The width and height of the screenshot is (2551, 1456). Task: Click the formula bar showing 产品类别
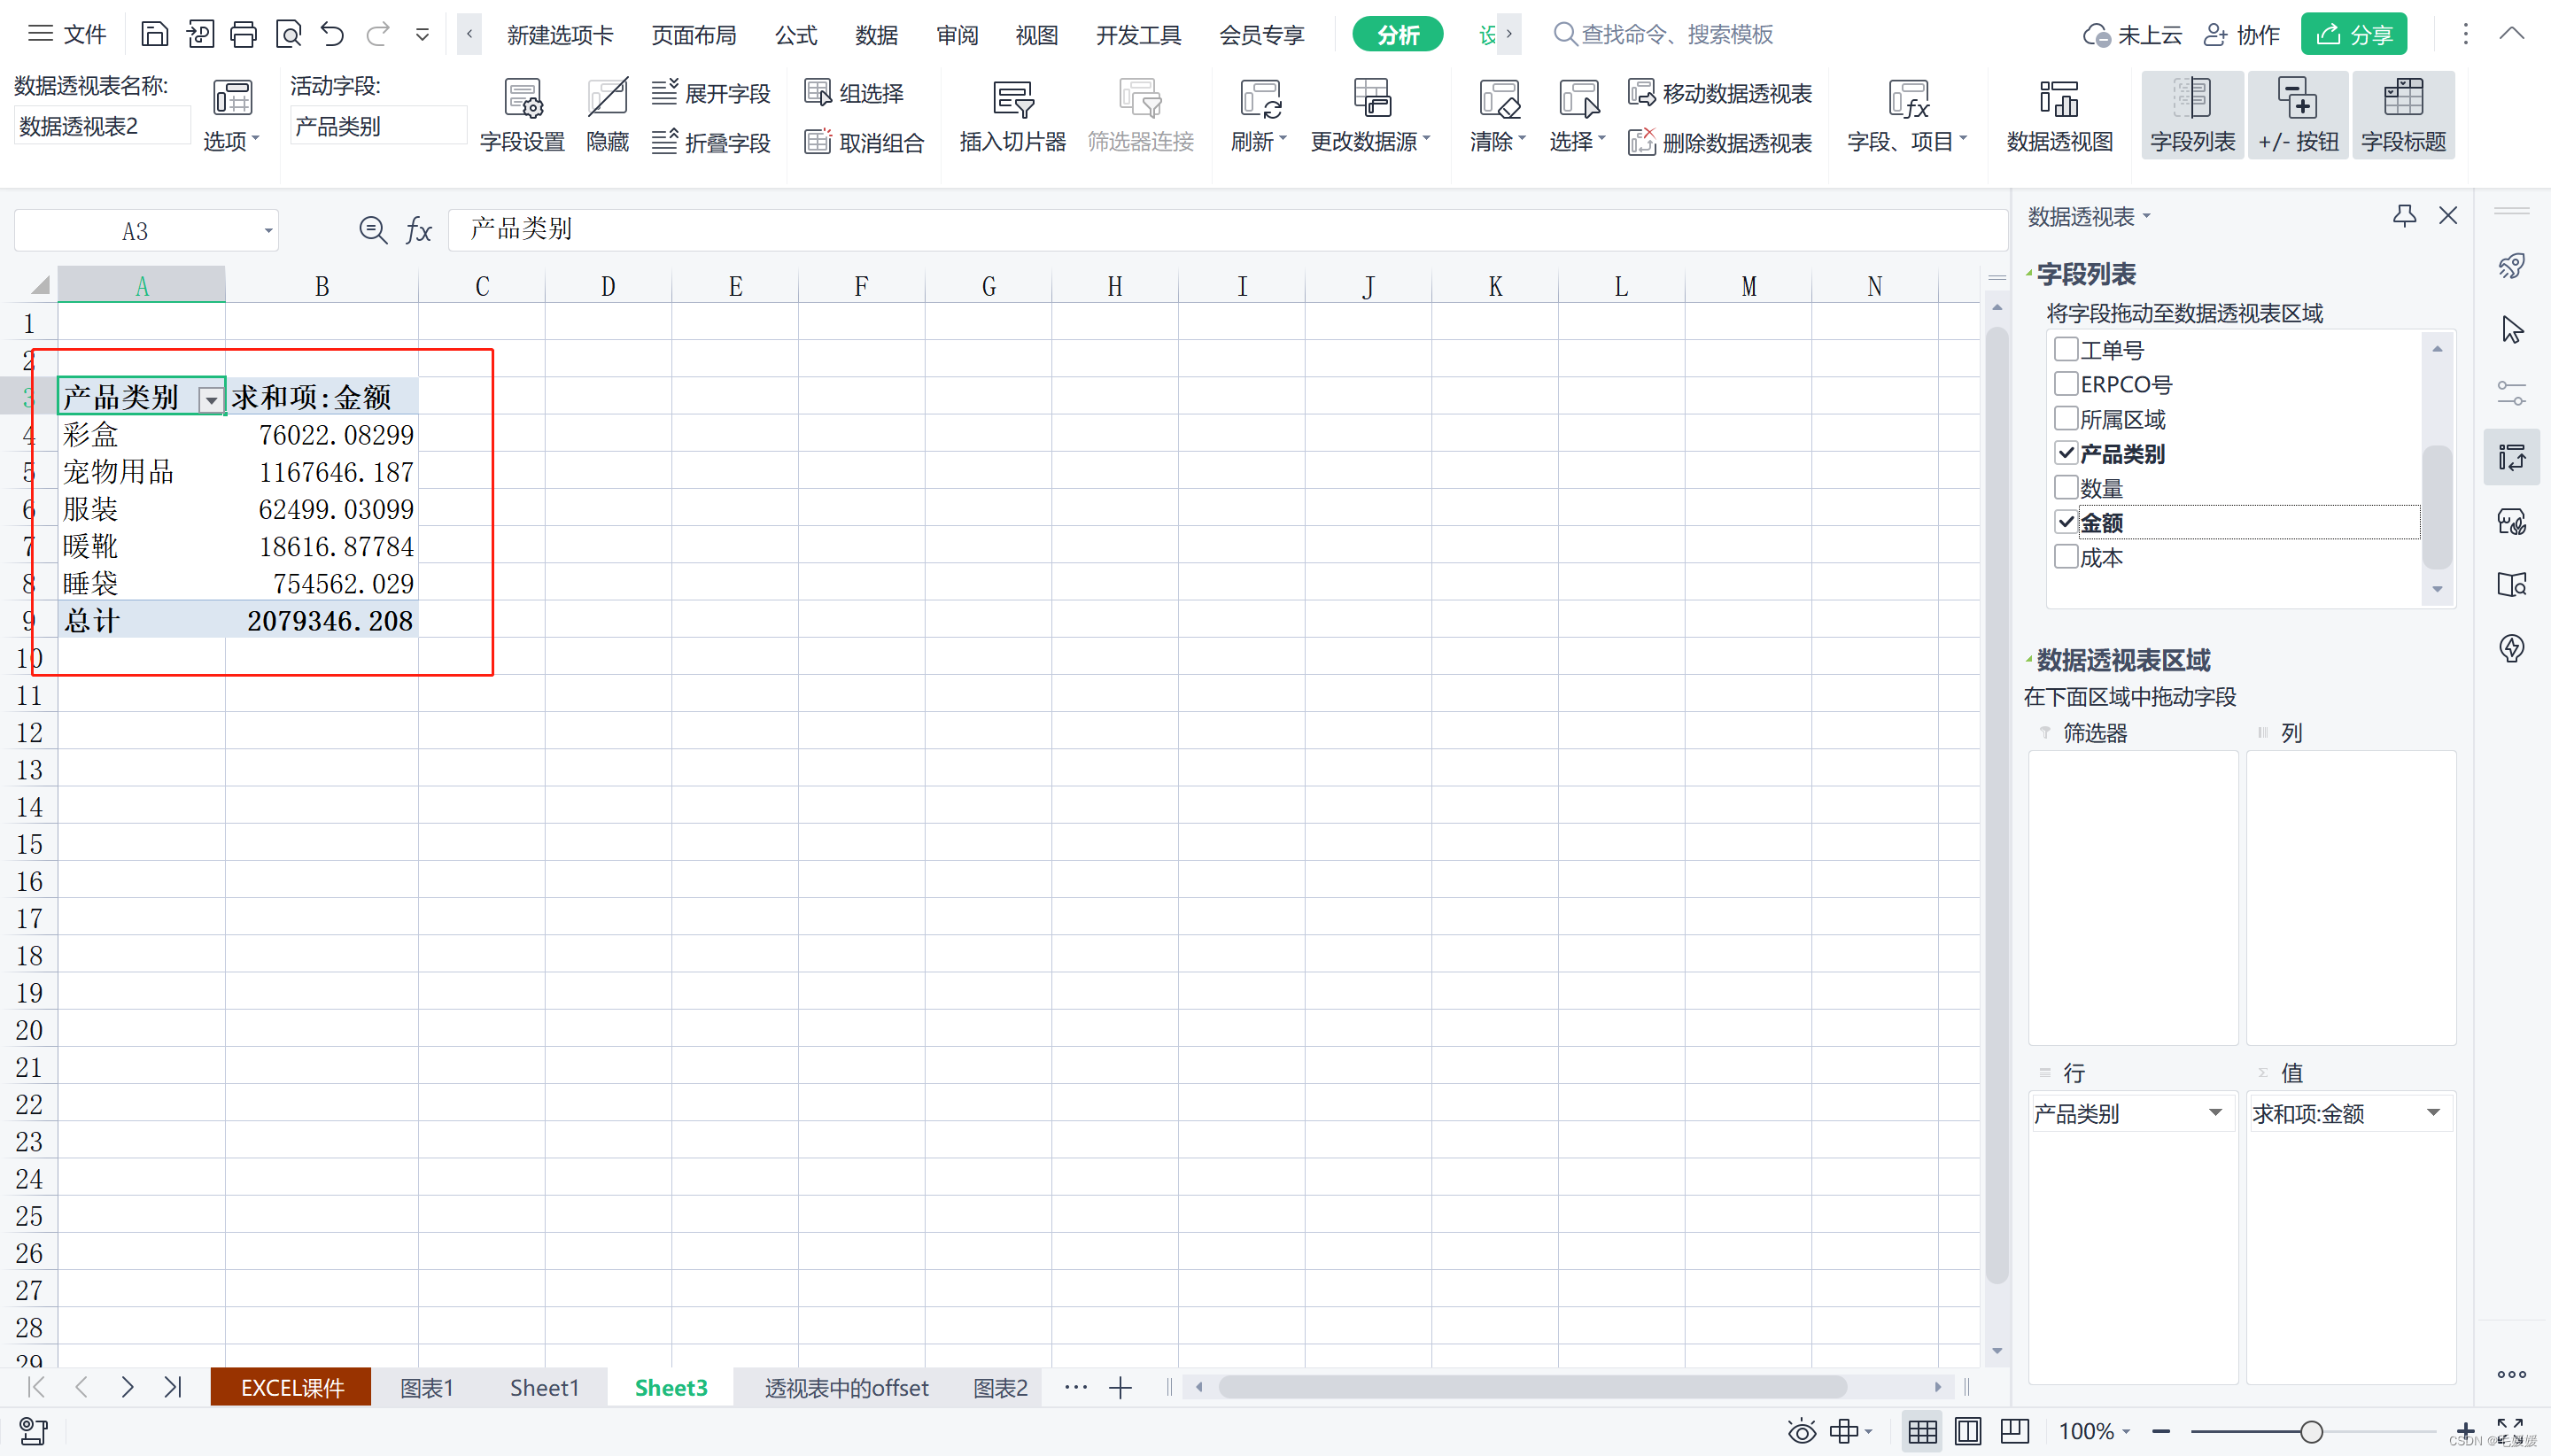(1228, 230)
